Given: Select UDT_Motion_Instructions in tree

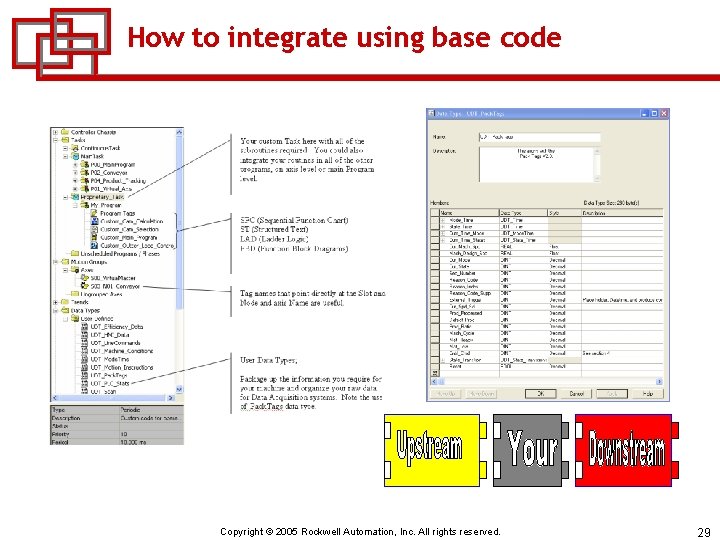Looking at the screenshot, I should [x=122, y=367].
